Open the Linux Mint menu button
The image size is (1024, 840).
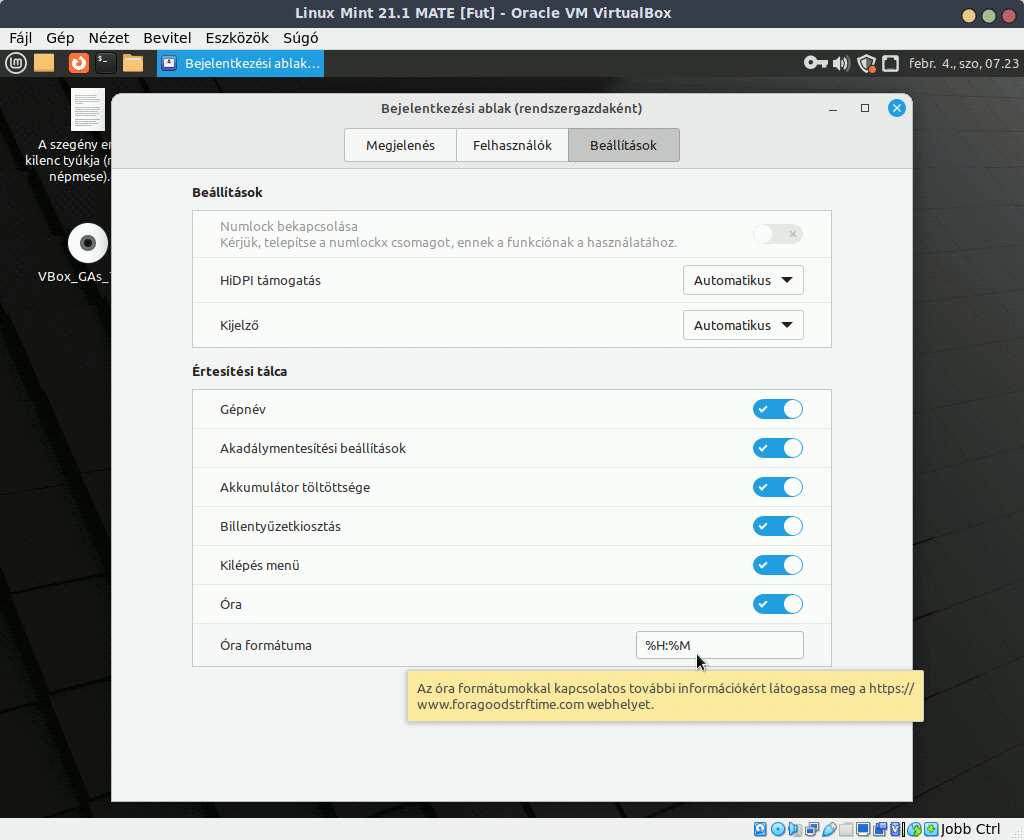[x=16, y=63]
